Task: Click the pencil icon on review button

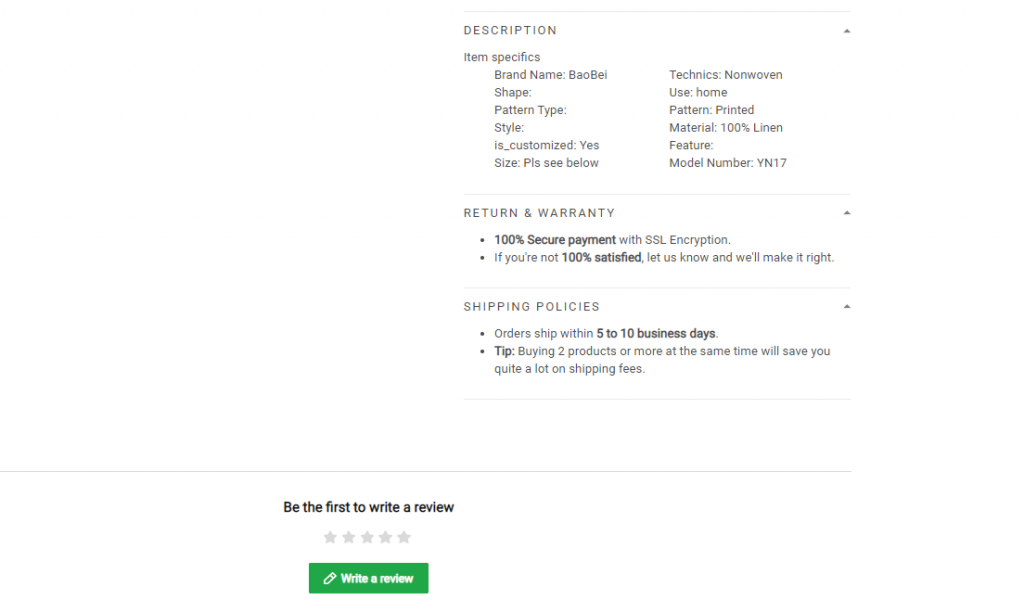Action: tap(330, 578)
